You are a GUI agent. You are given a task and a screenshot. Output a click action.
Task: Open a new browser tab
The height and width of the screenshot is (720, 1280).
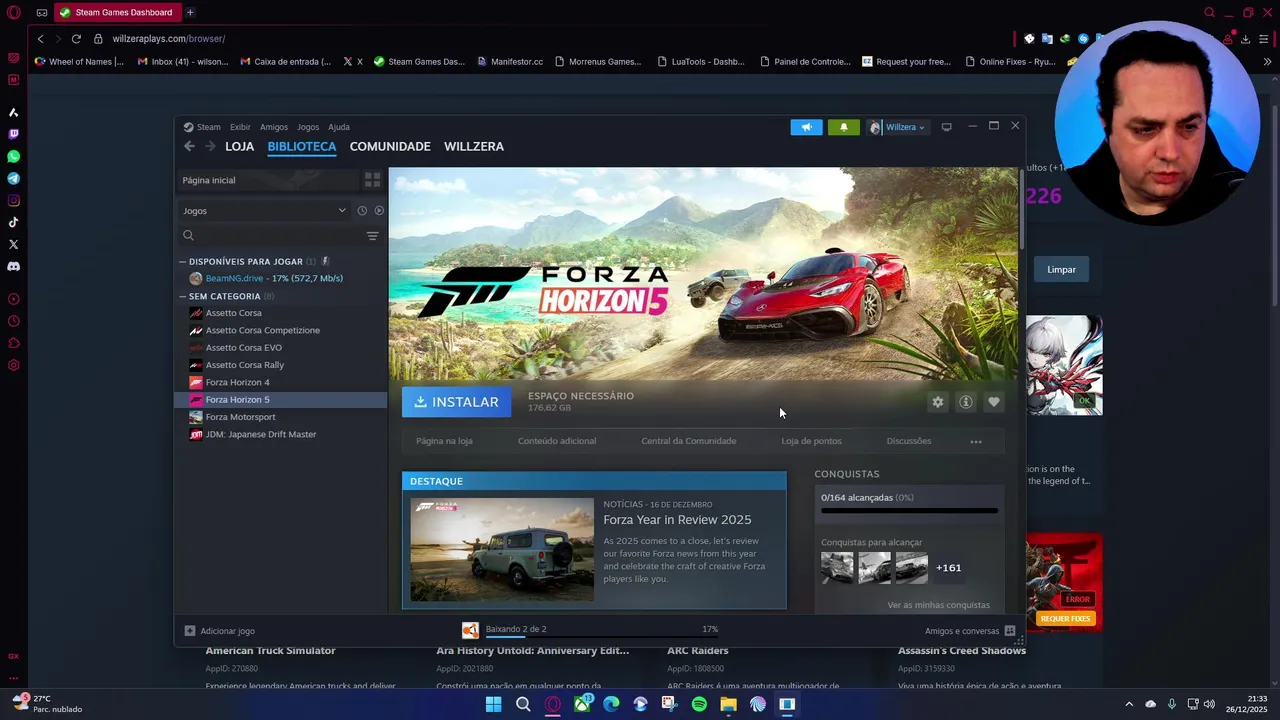(x=190, y=12)
